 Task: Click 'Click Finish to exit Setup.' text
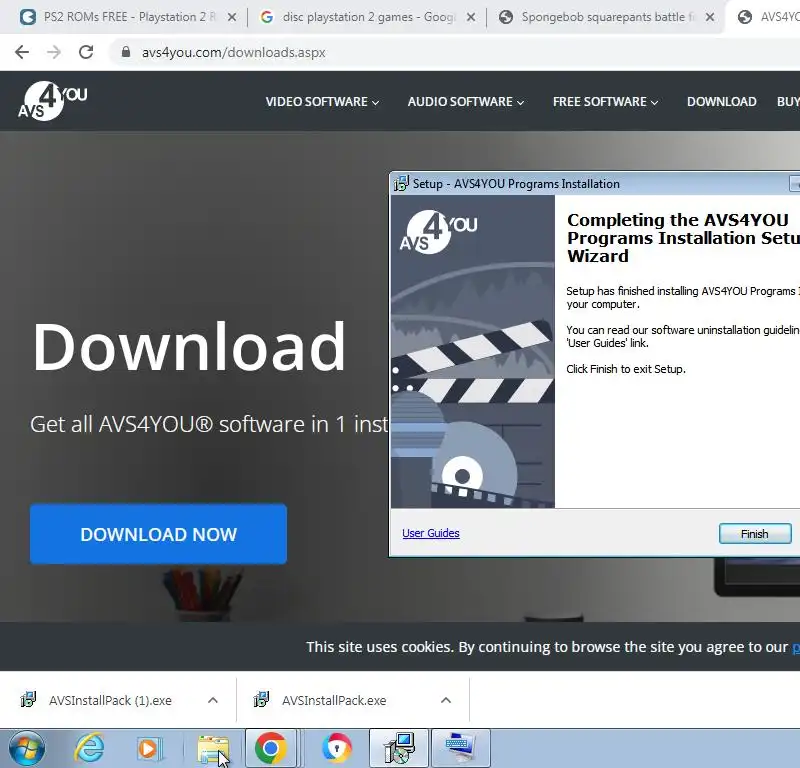tap(626, 369)
